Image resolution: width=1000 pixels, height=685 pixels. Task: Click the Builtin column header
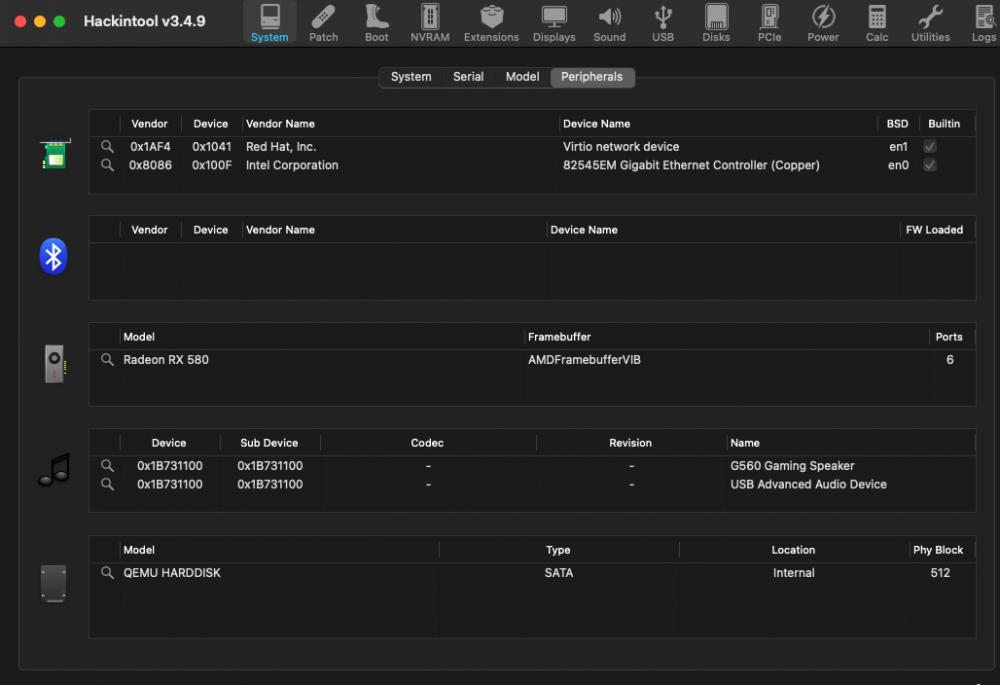[x=944, y=124]
